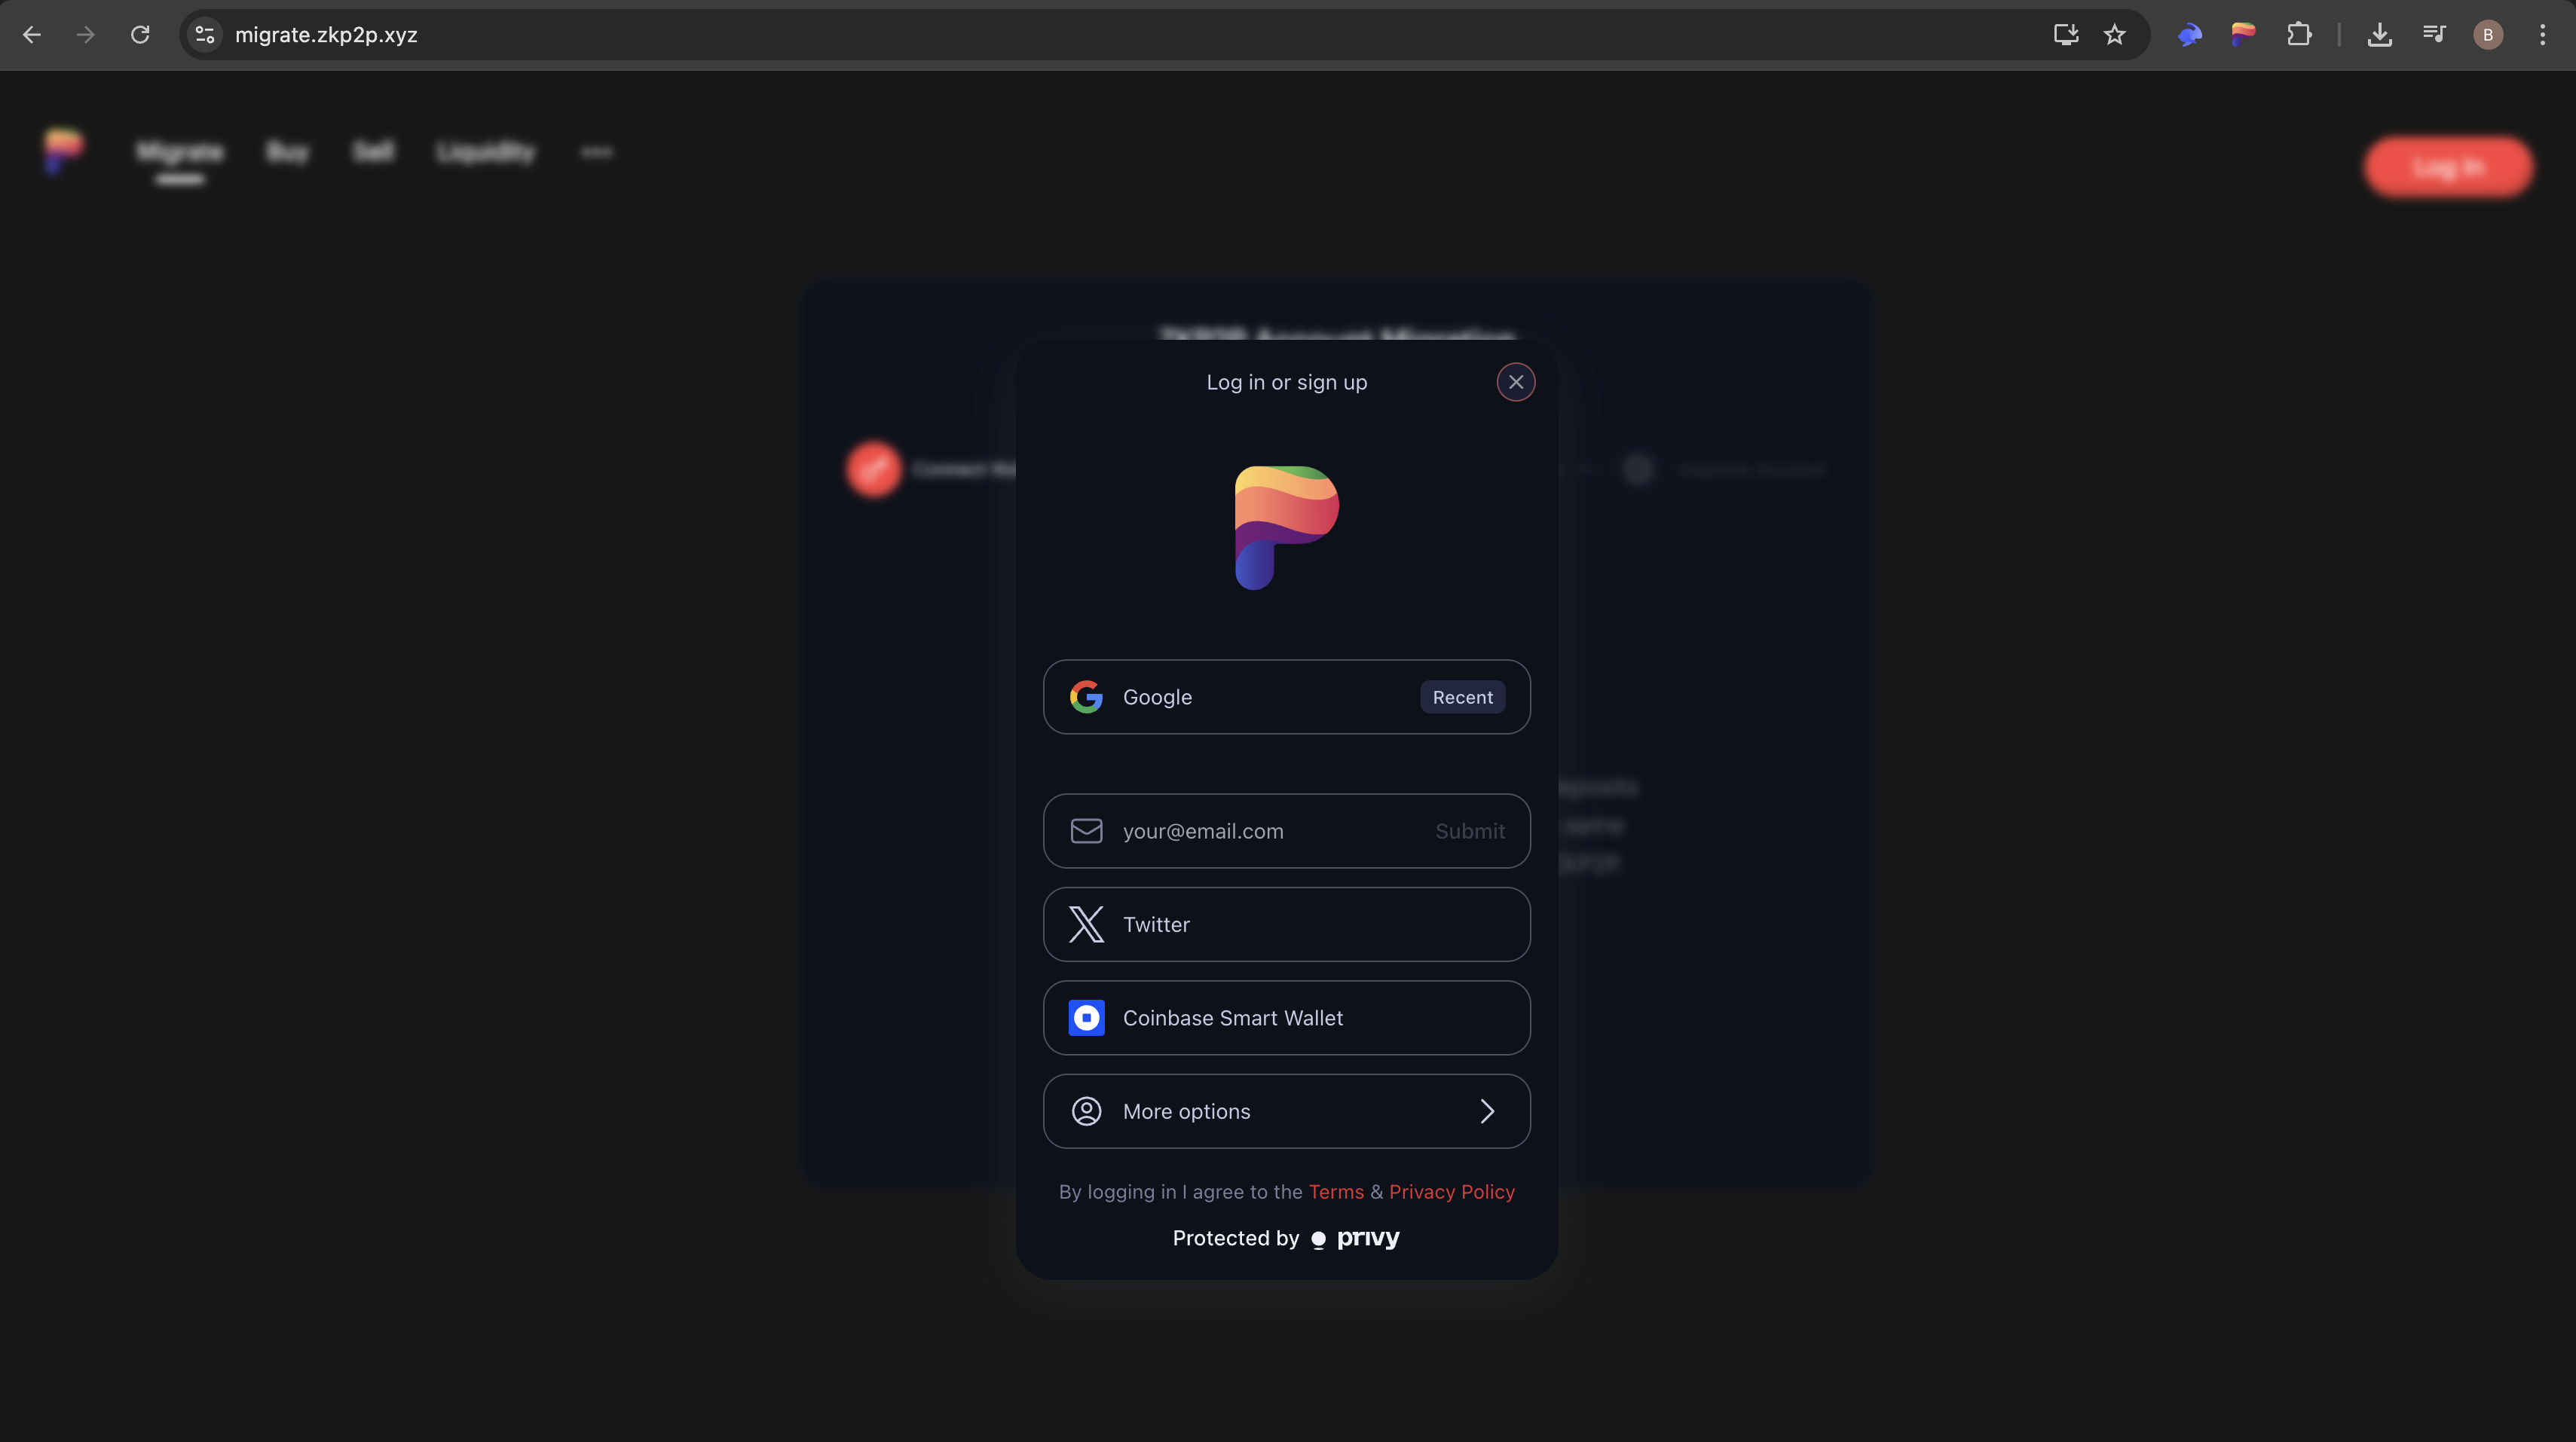Click the privy logo in footer
The height and width of the screenshot is (1442, 2576).
(x=1356, y=1238)
